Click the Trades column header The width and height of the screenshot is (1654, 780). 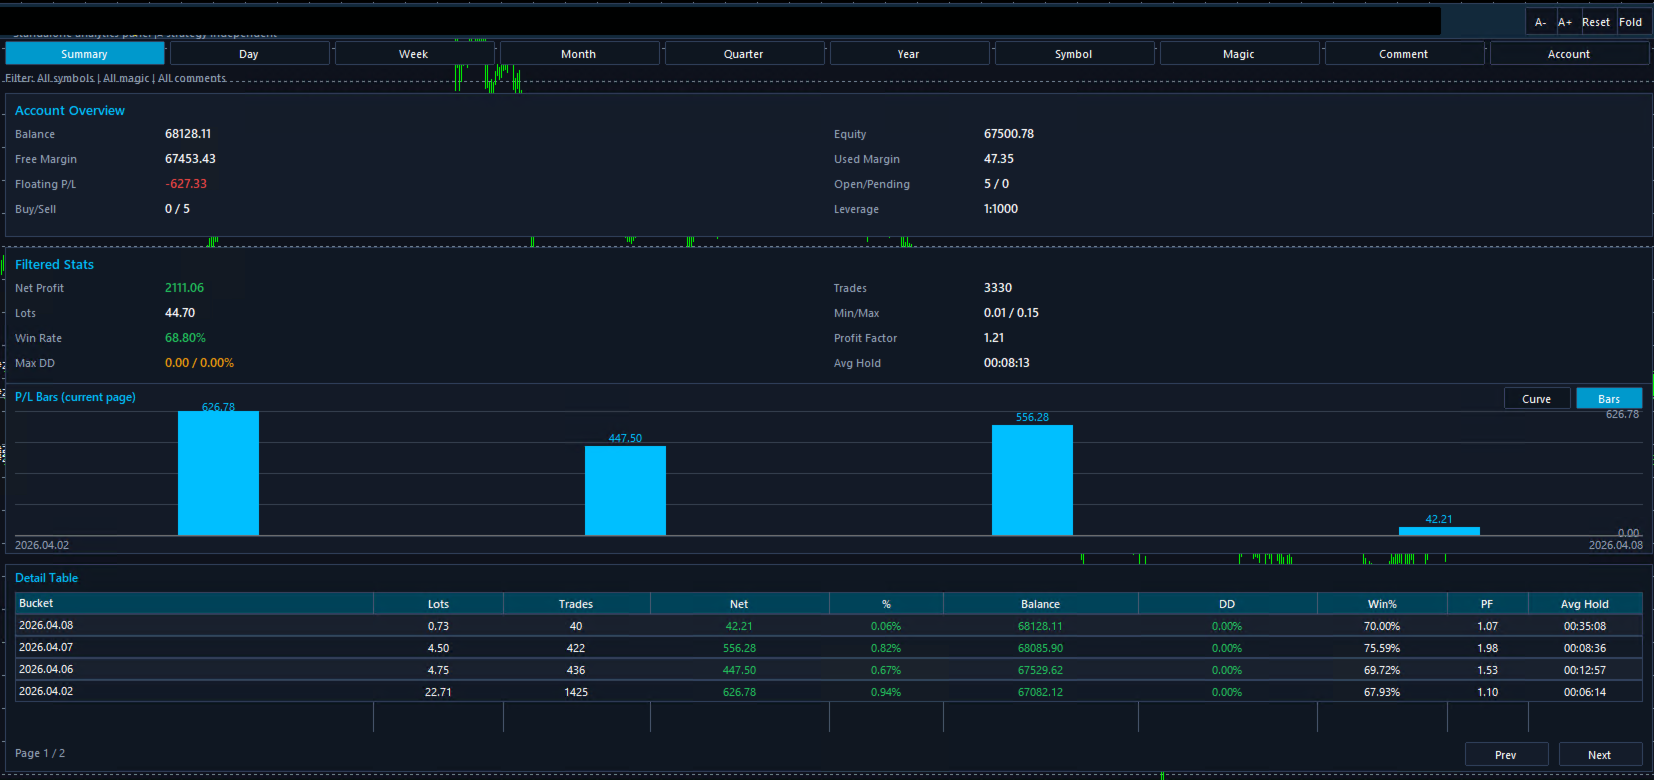pos(576,603)
